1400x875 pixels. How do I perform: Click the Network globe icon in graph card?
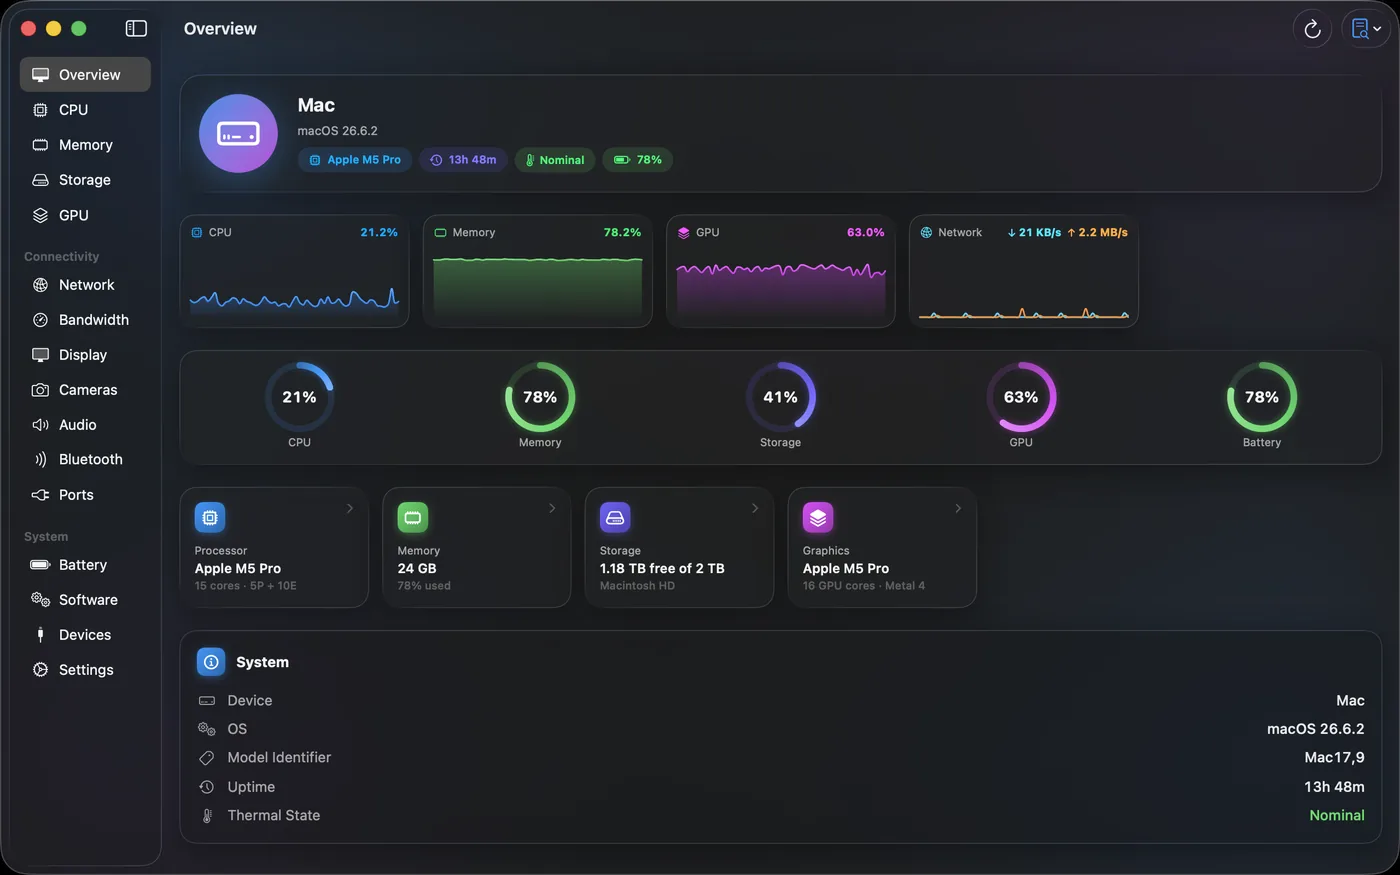(926, 232)
